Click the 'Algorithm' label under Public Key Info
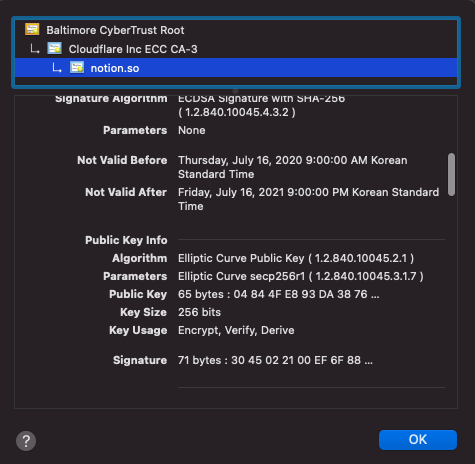 click(x=139, y=258)
